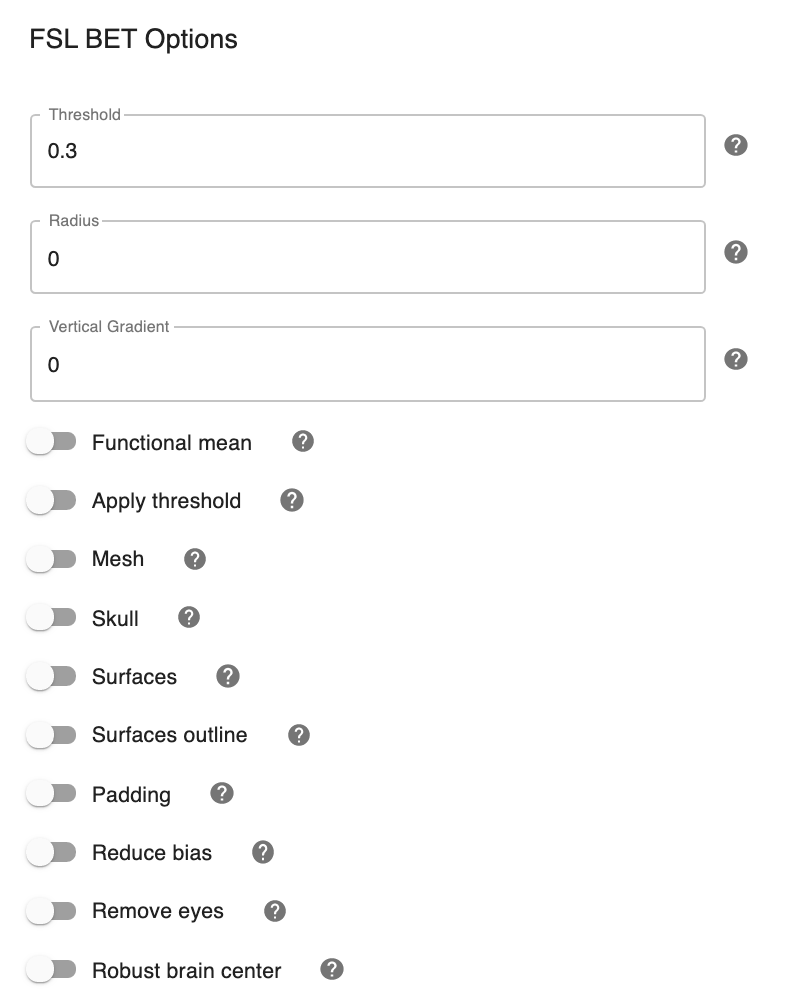This screenshot has height=1008, width=796.
Task: Focus the Radius input field
Action: pyautogui.click(x=368, y=258)
